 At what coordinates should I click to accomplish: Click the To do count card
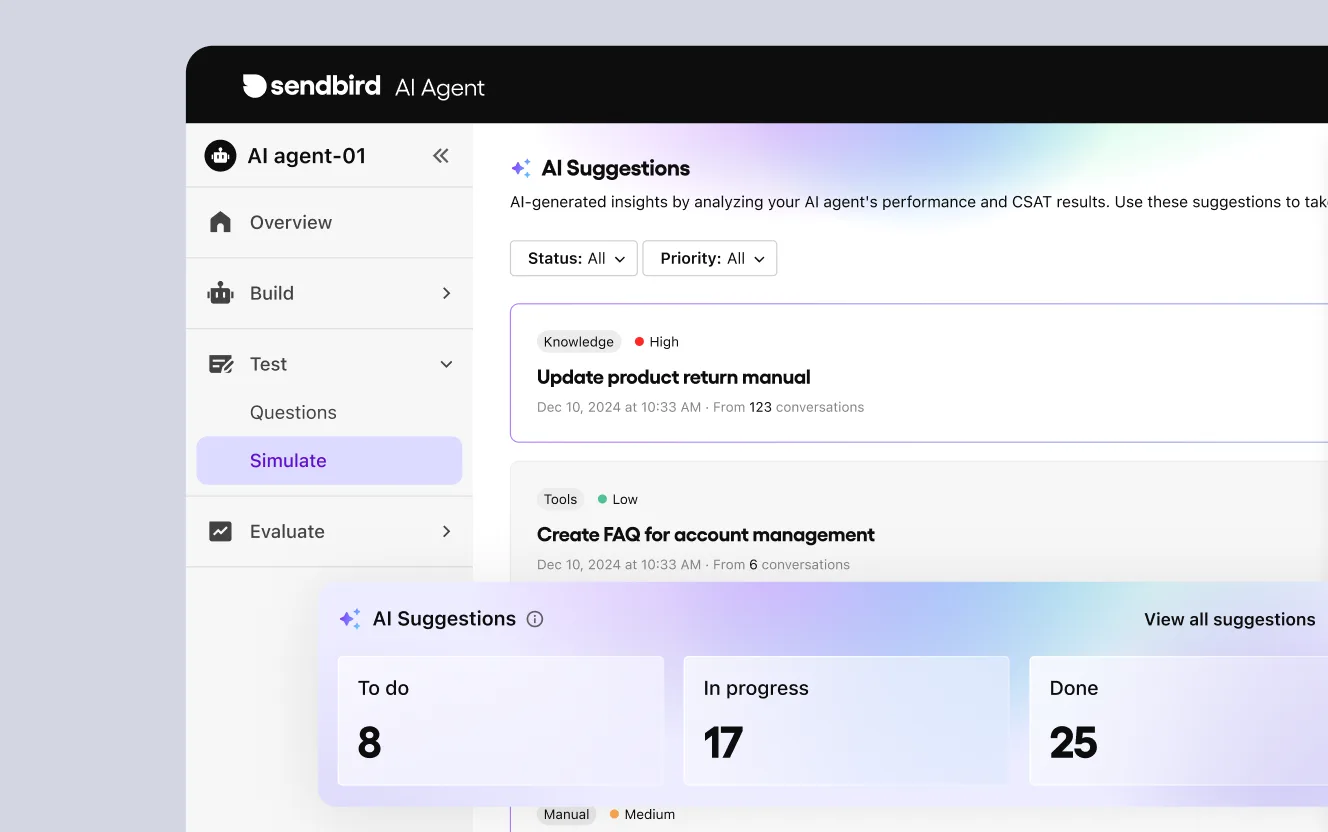pyautogui.click(x=500, y=720)
